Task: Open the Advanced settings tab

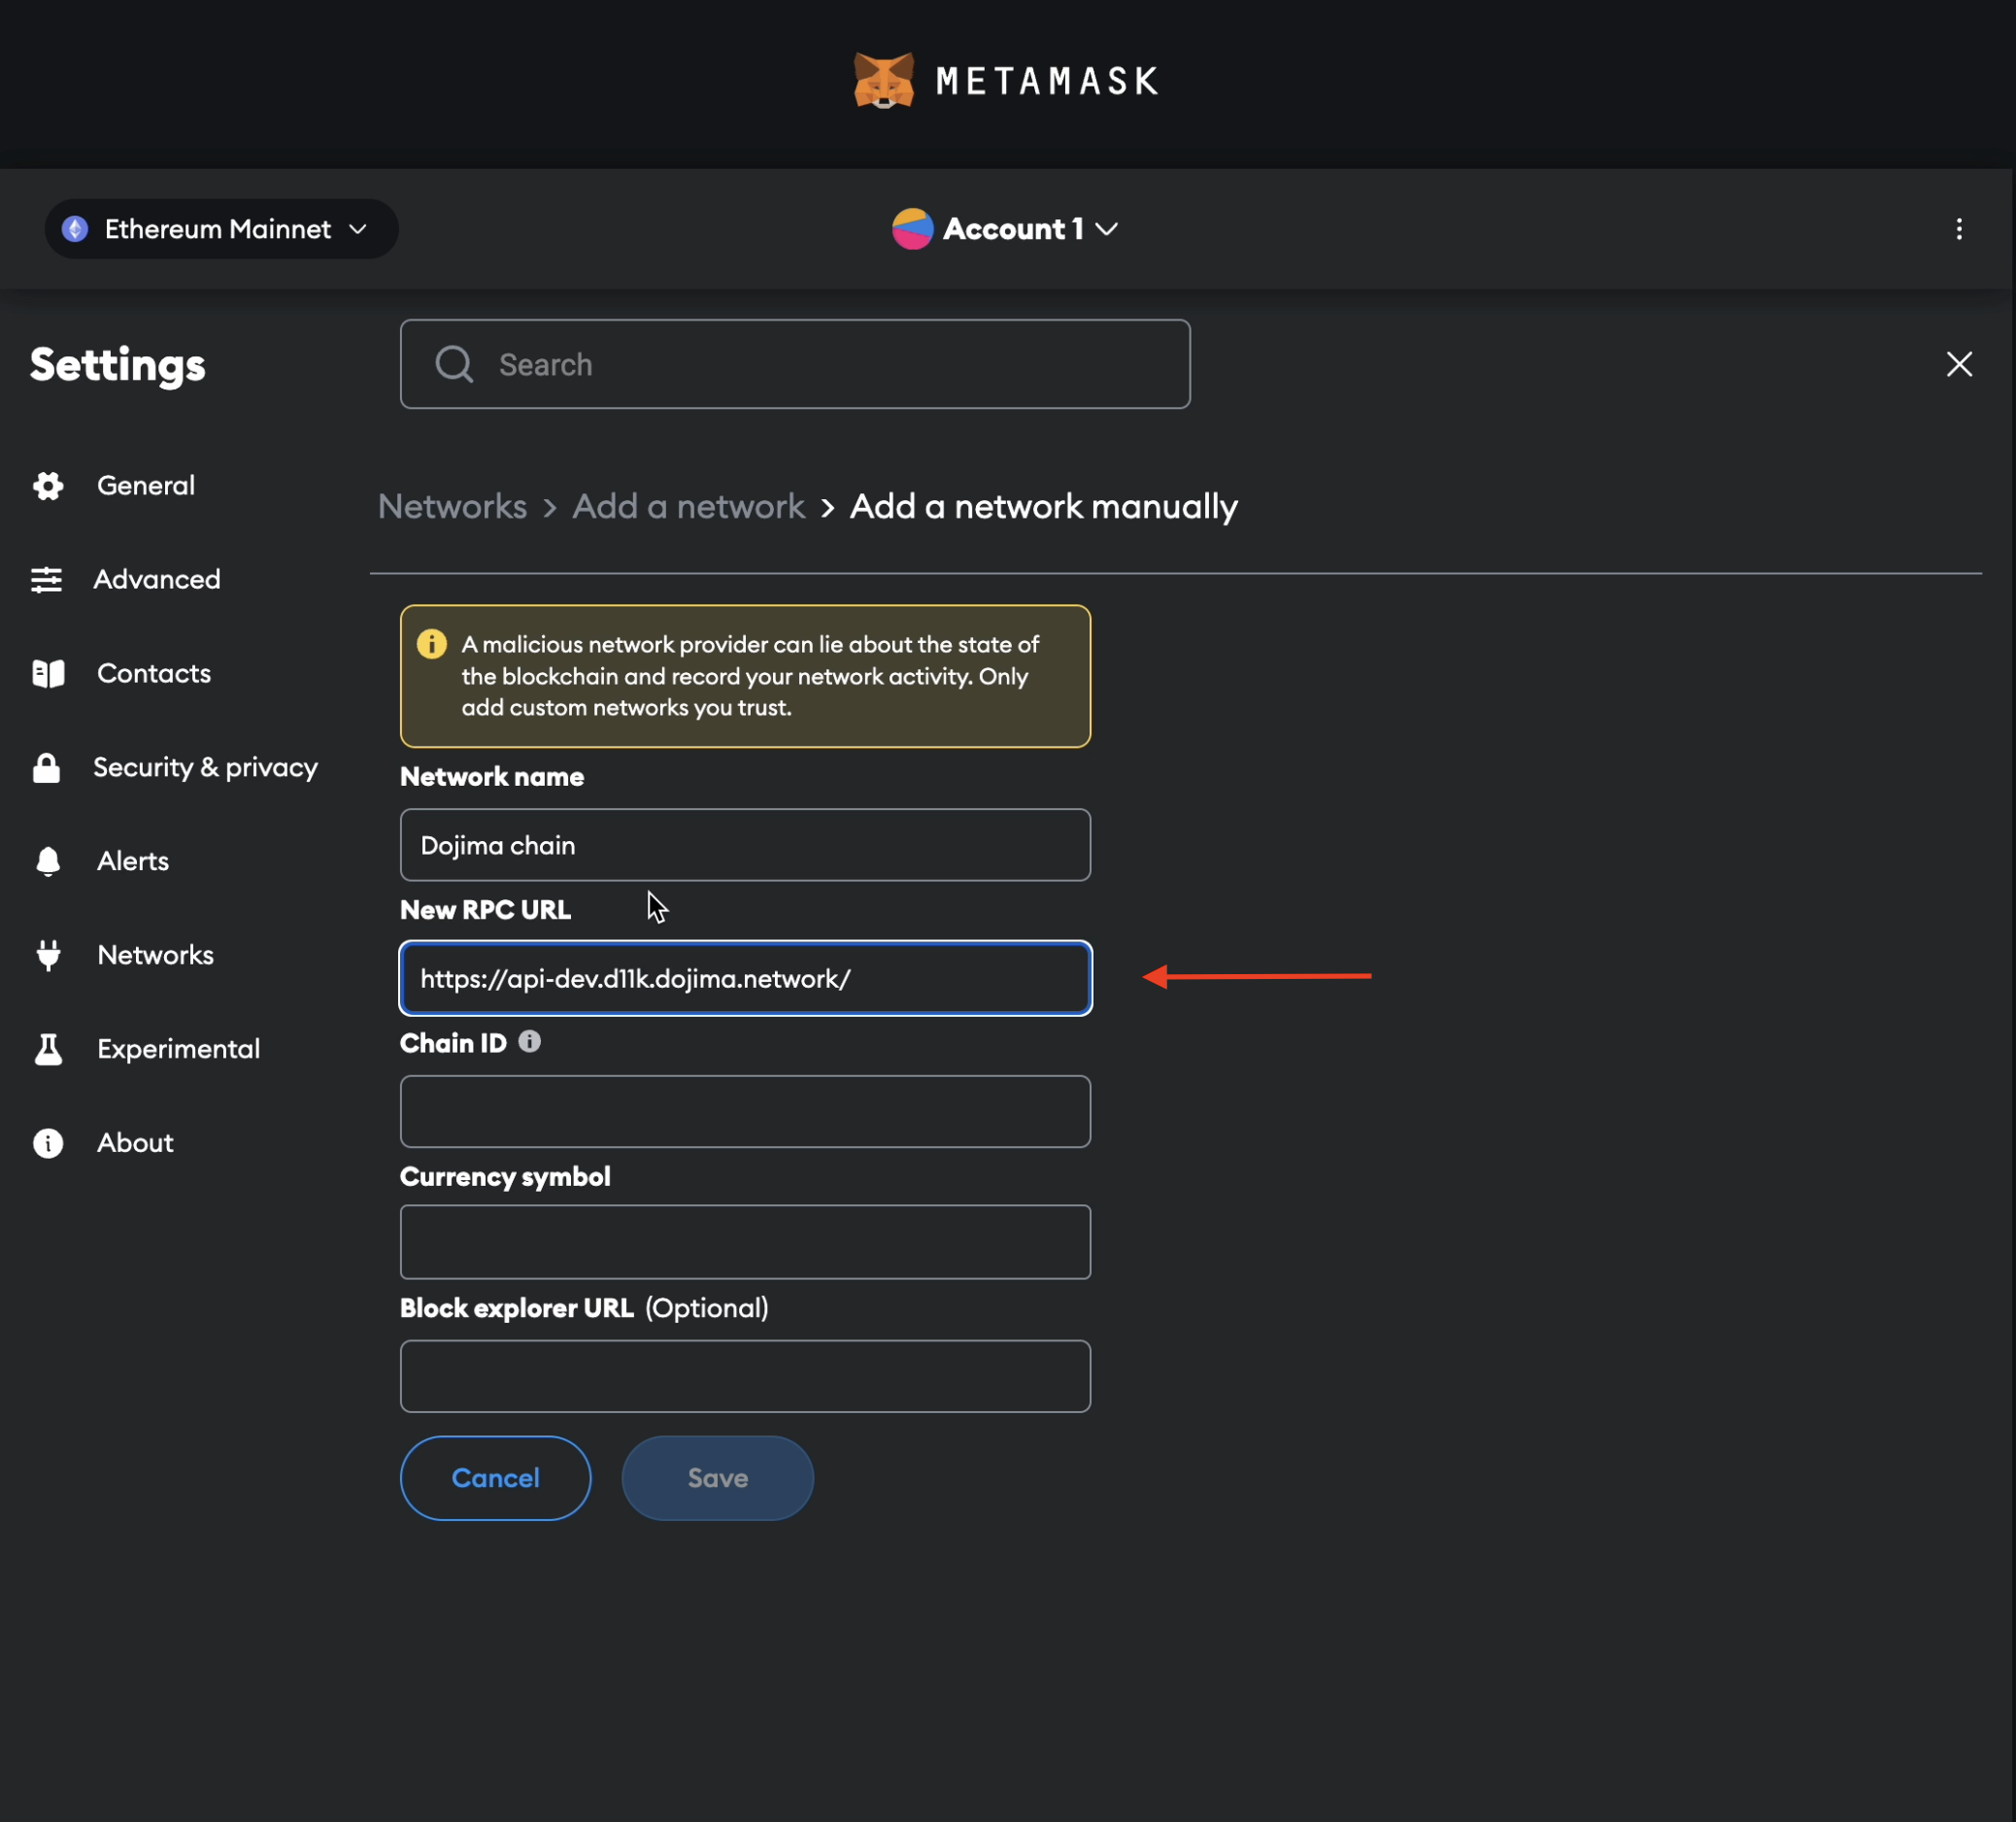Action: tap(156, 579)
